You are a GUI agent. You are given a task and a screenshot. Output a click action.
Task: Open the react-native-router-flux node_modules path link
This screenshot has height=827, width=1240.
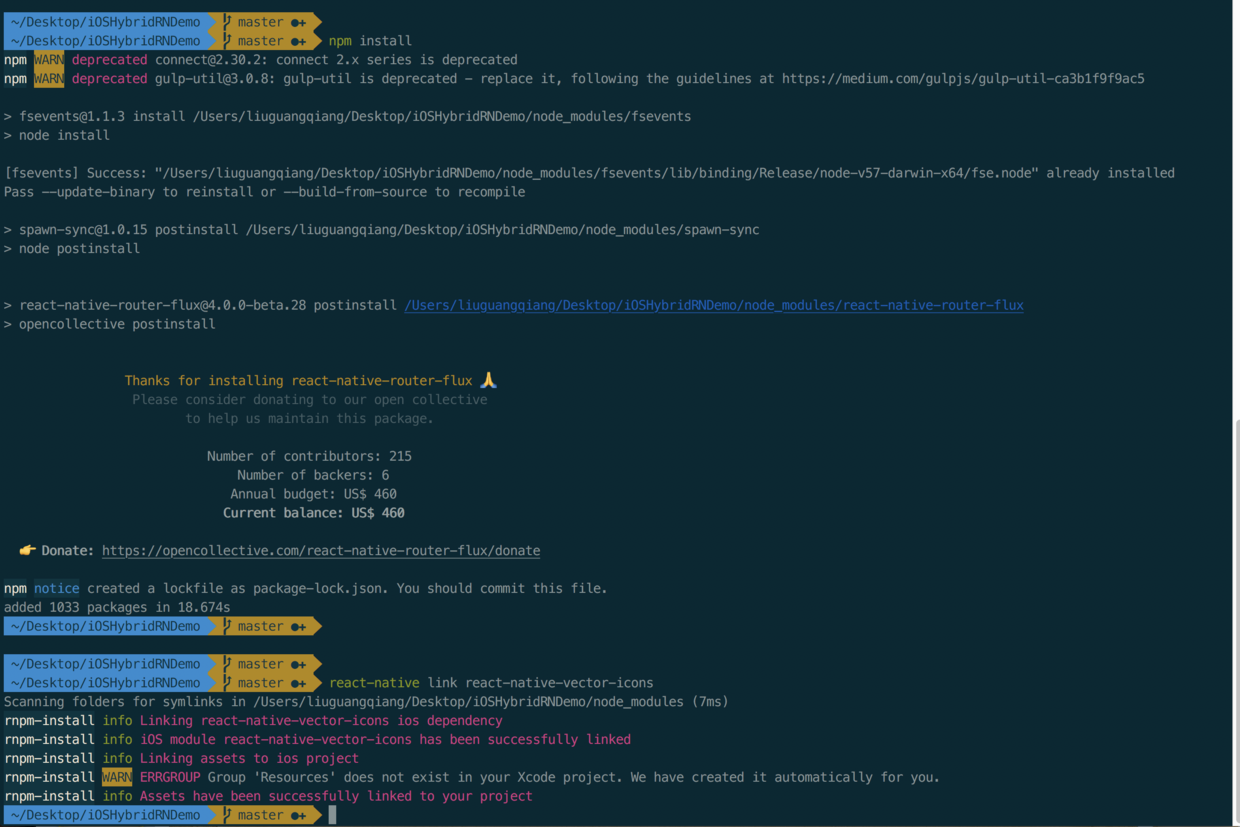point(714,305)
